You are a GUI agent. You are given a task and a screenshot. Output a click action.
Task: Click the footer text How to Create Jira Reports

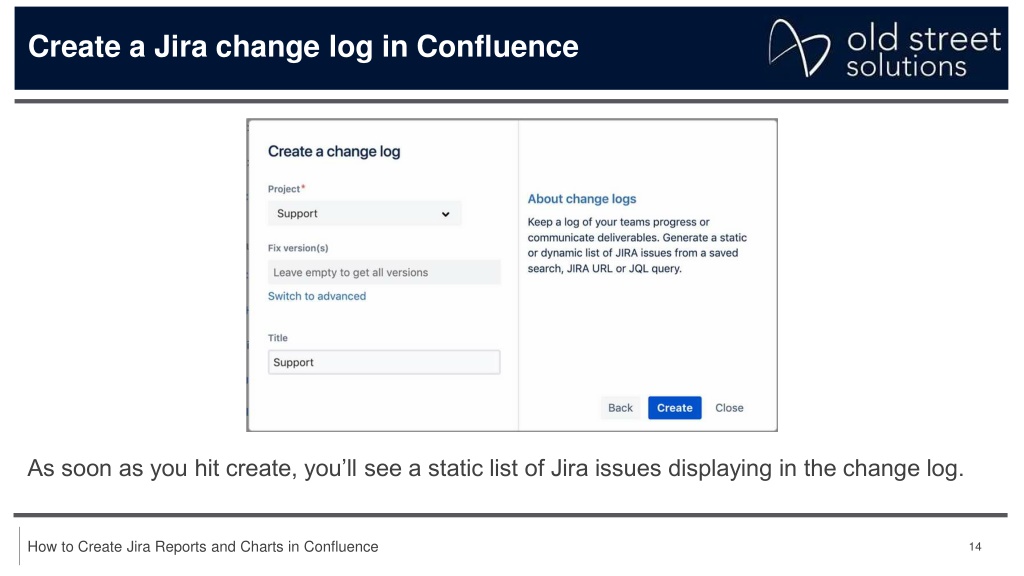point(202,547)
